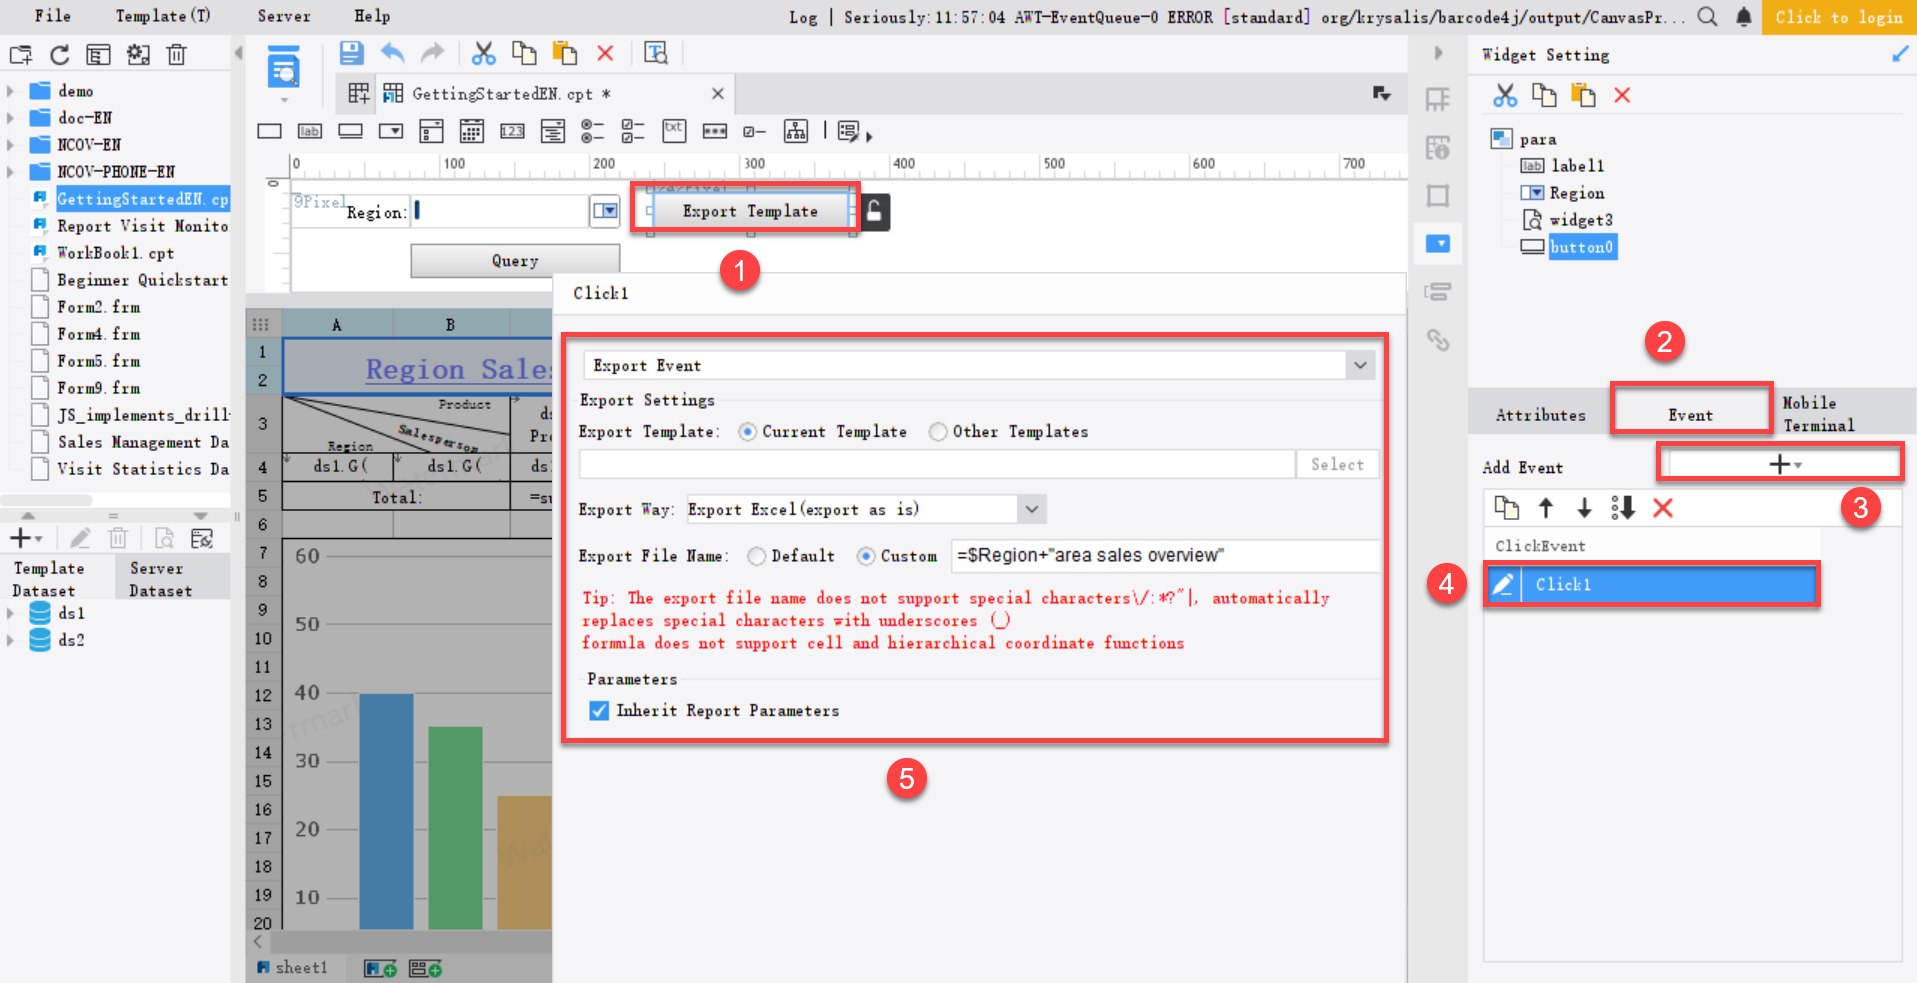1917x983 pixels.
Task: Open the add dataset plus dropdown
Action: [26, 539]
